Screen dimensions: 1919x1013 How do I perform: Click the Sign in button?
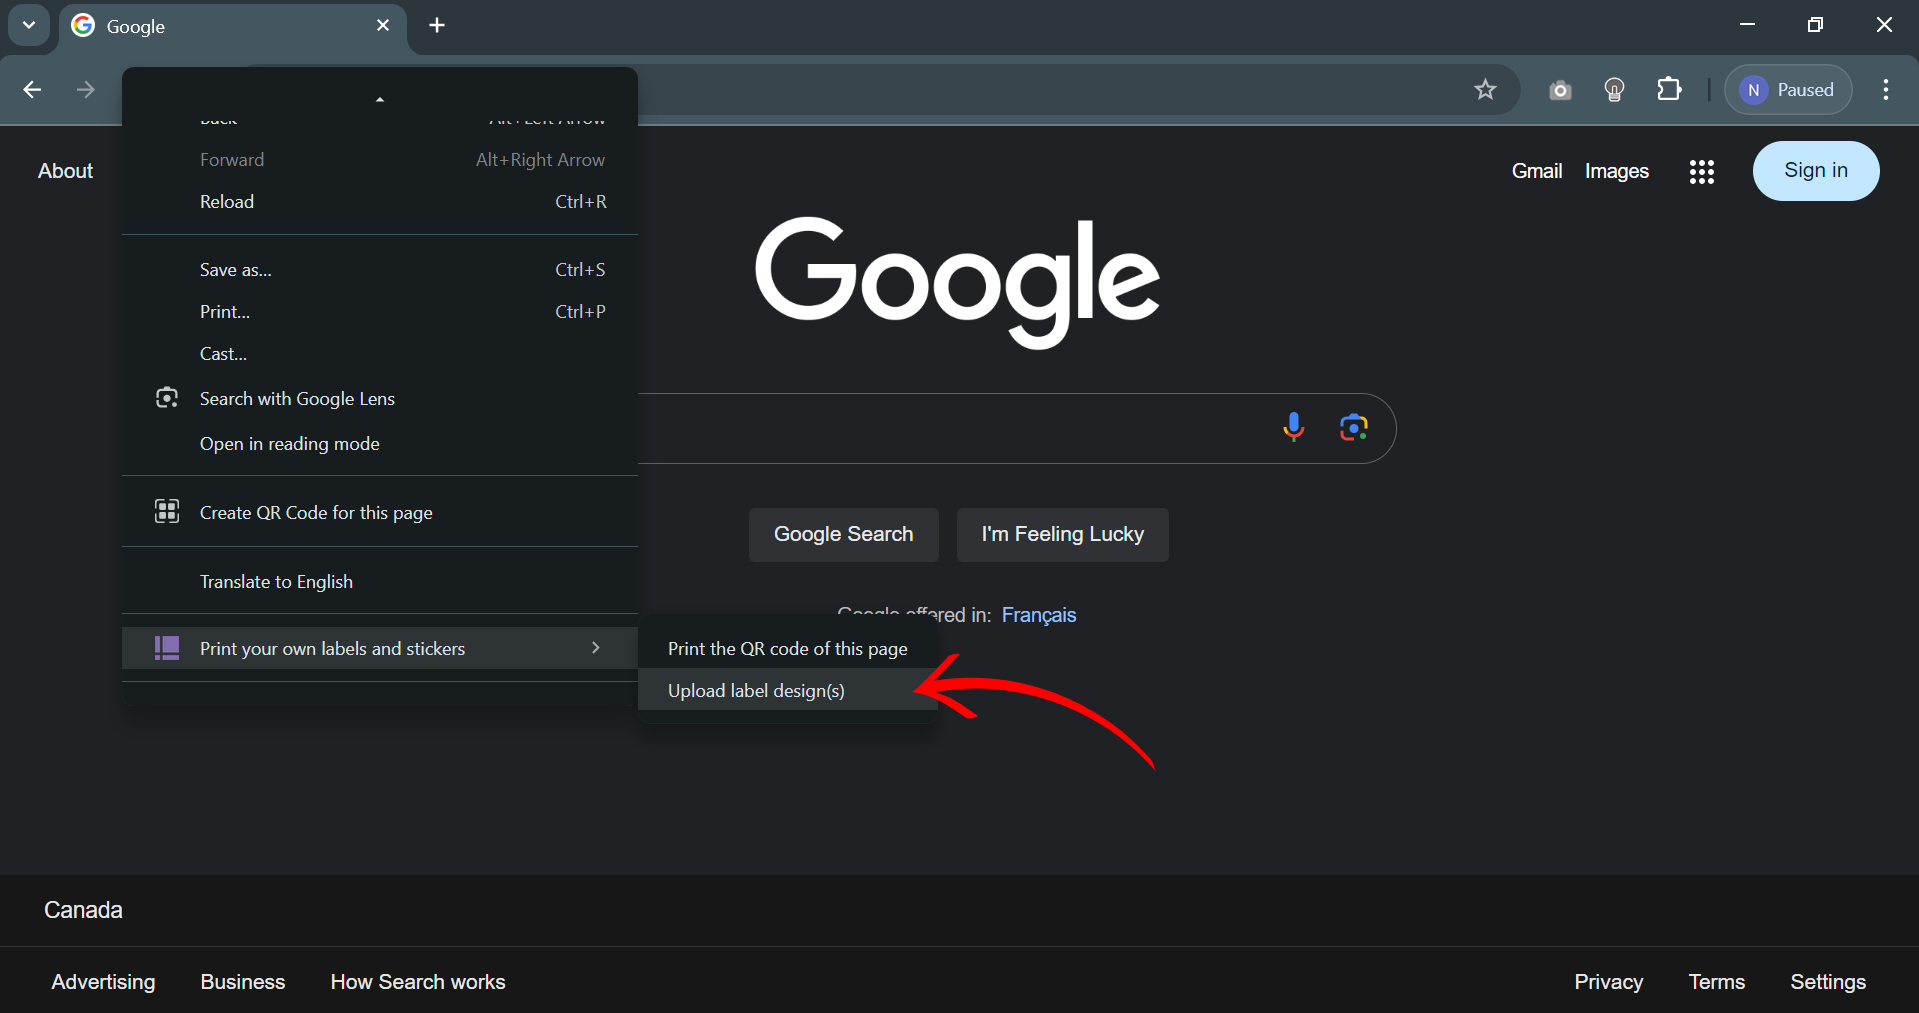coord(1816,171)
